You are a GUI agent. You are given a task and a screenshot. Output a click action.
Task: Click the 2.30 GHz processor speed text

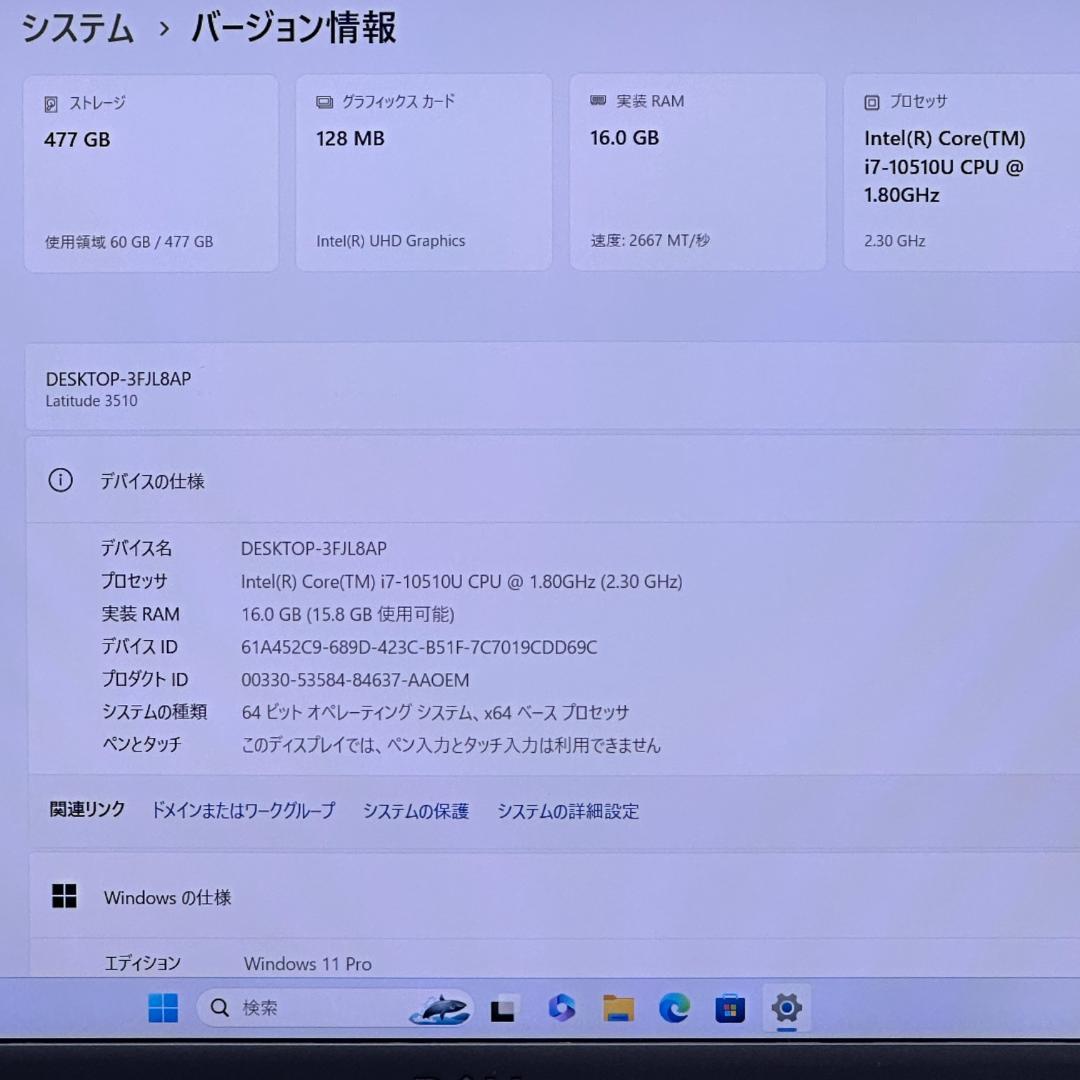click(x=894, y=240)
